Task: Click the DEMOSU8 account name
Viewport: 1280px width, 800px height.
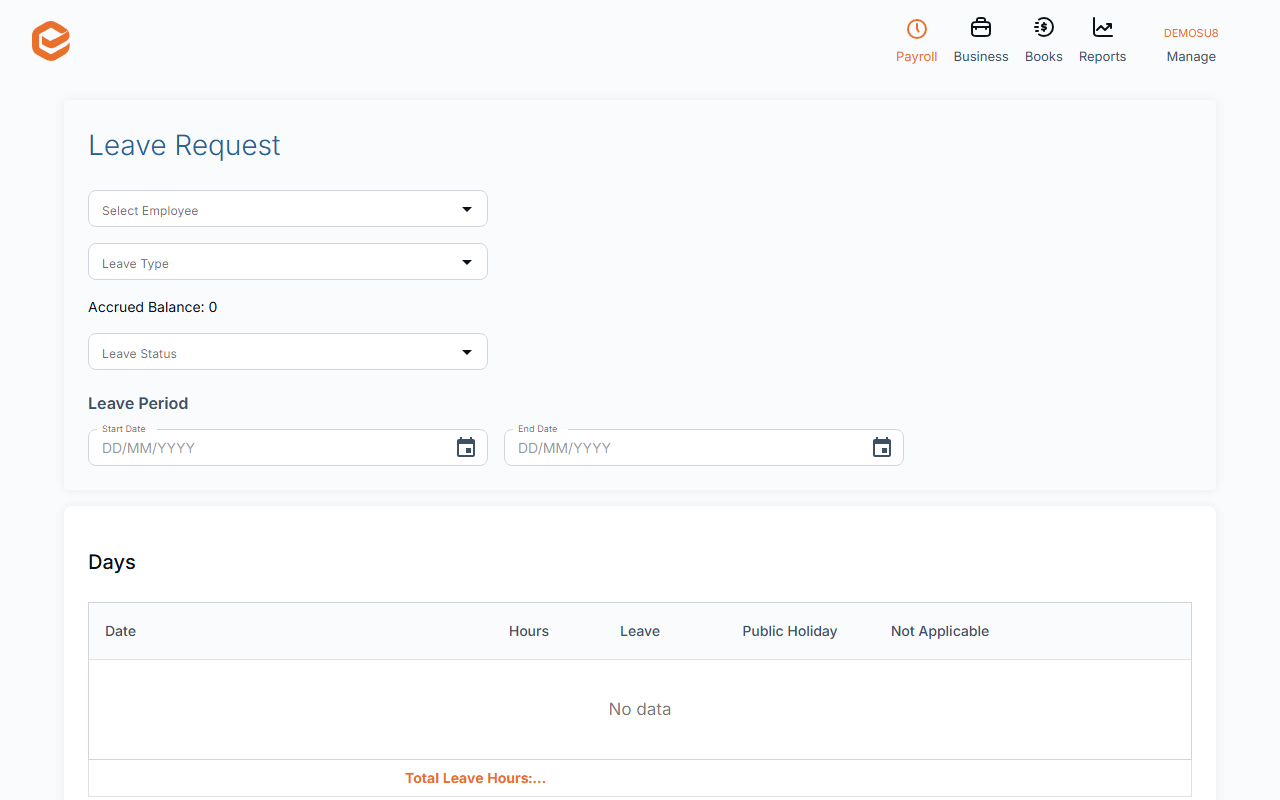Action: coord(1191,33)
